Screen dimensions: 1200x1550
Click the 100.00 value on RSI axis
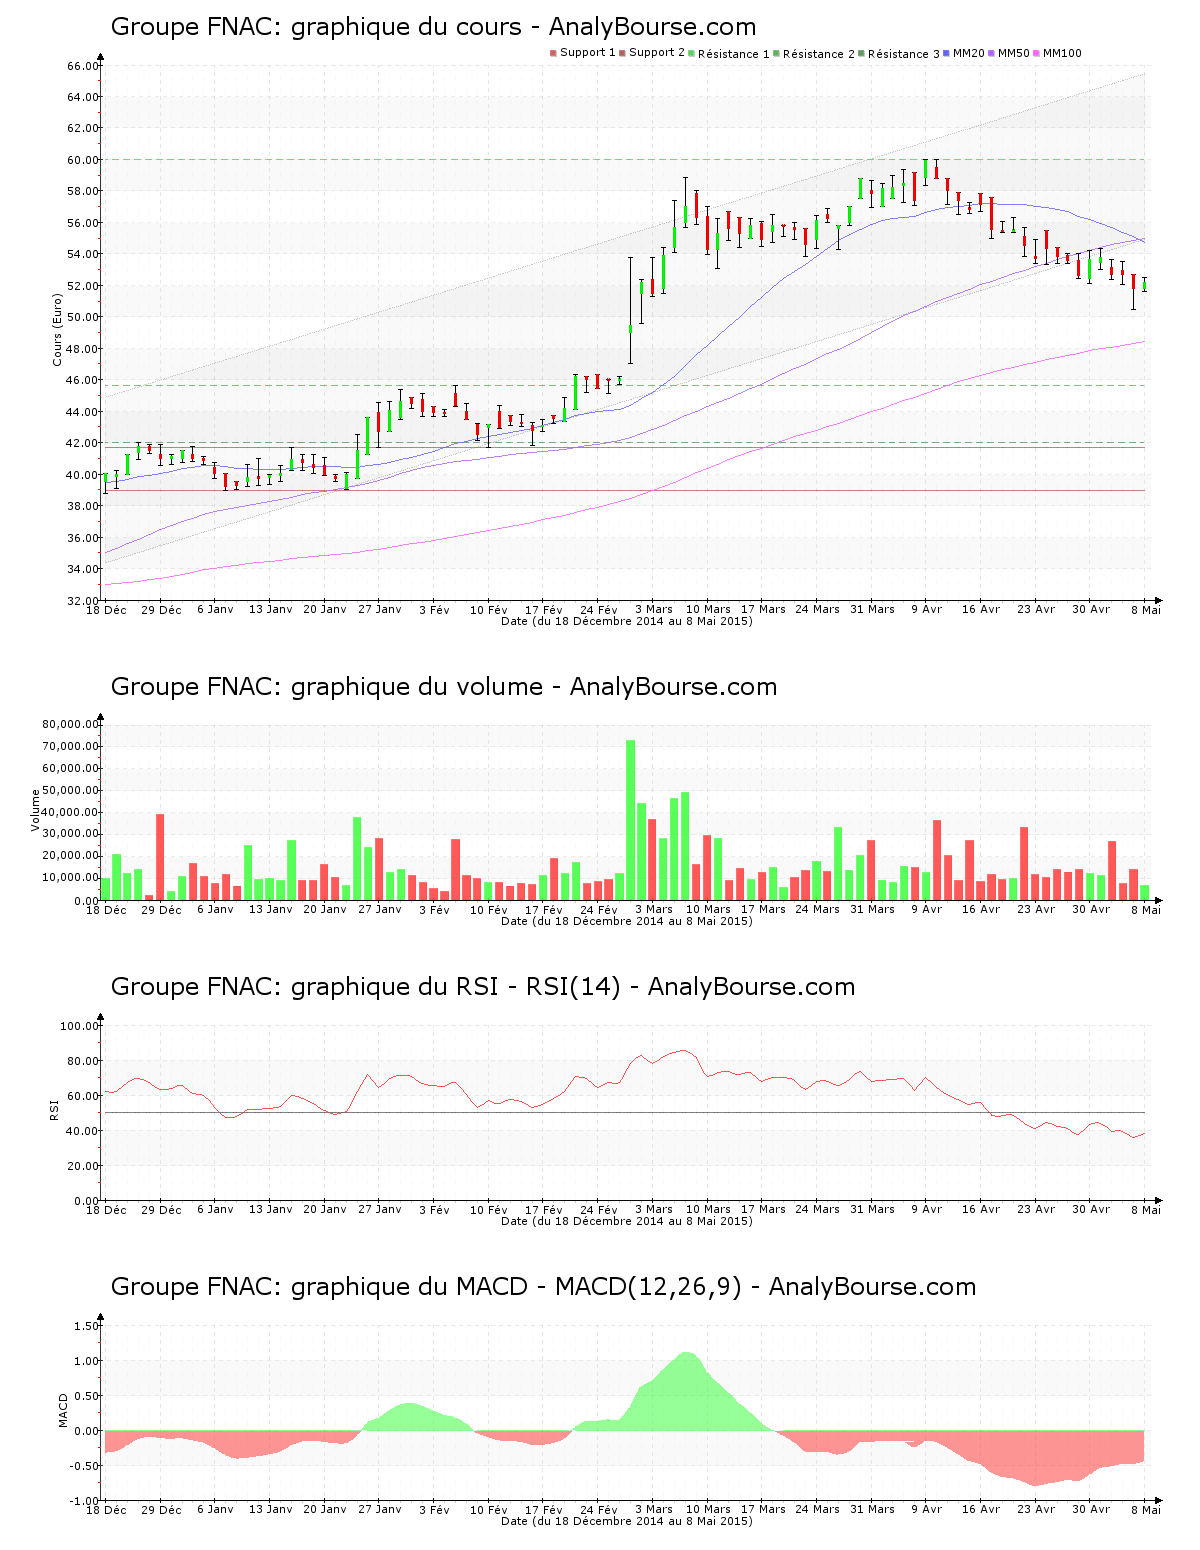[80, 1026]
